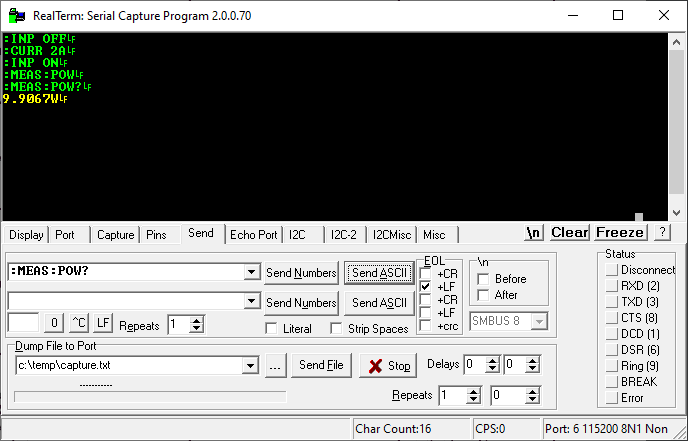The image size is (688, 441).
Task: Expand the capture.txt file path dropdown
Action: [250, 366]
